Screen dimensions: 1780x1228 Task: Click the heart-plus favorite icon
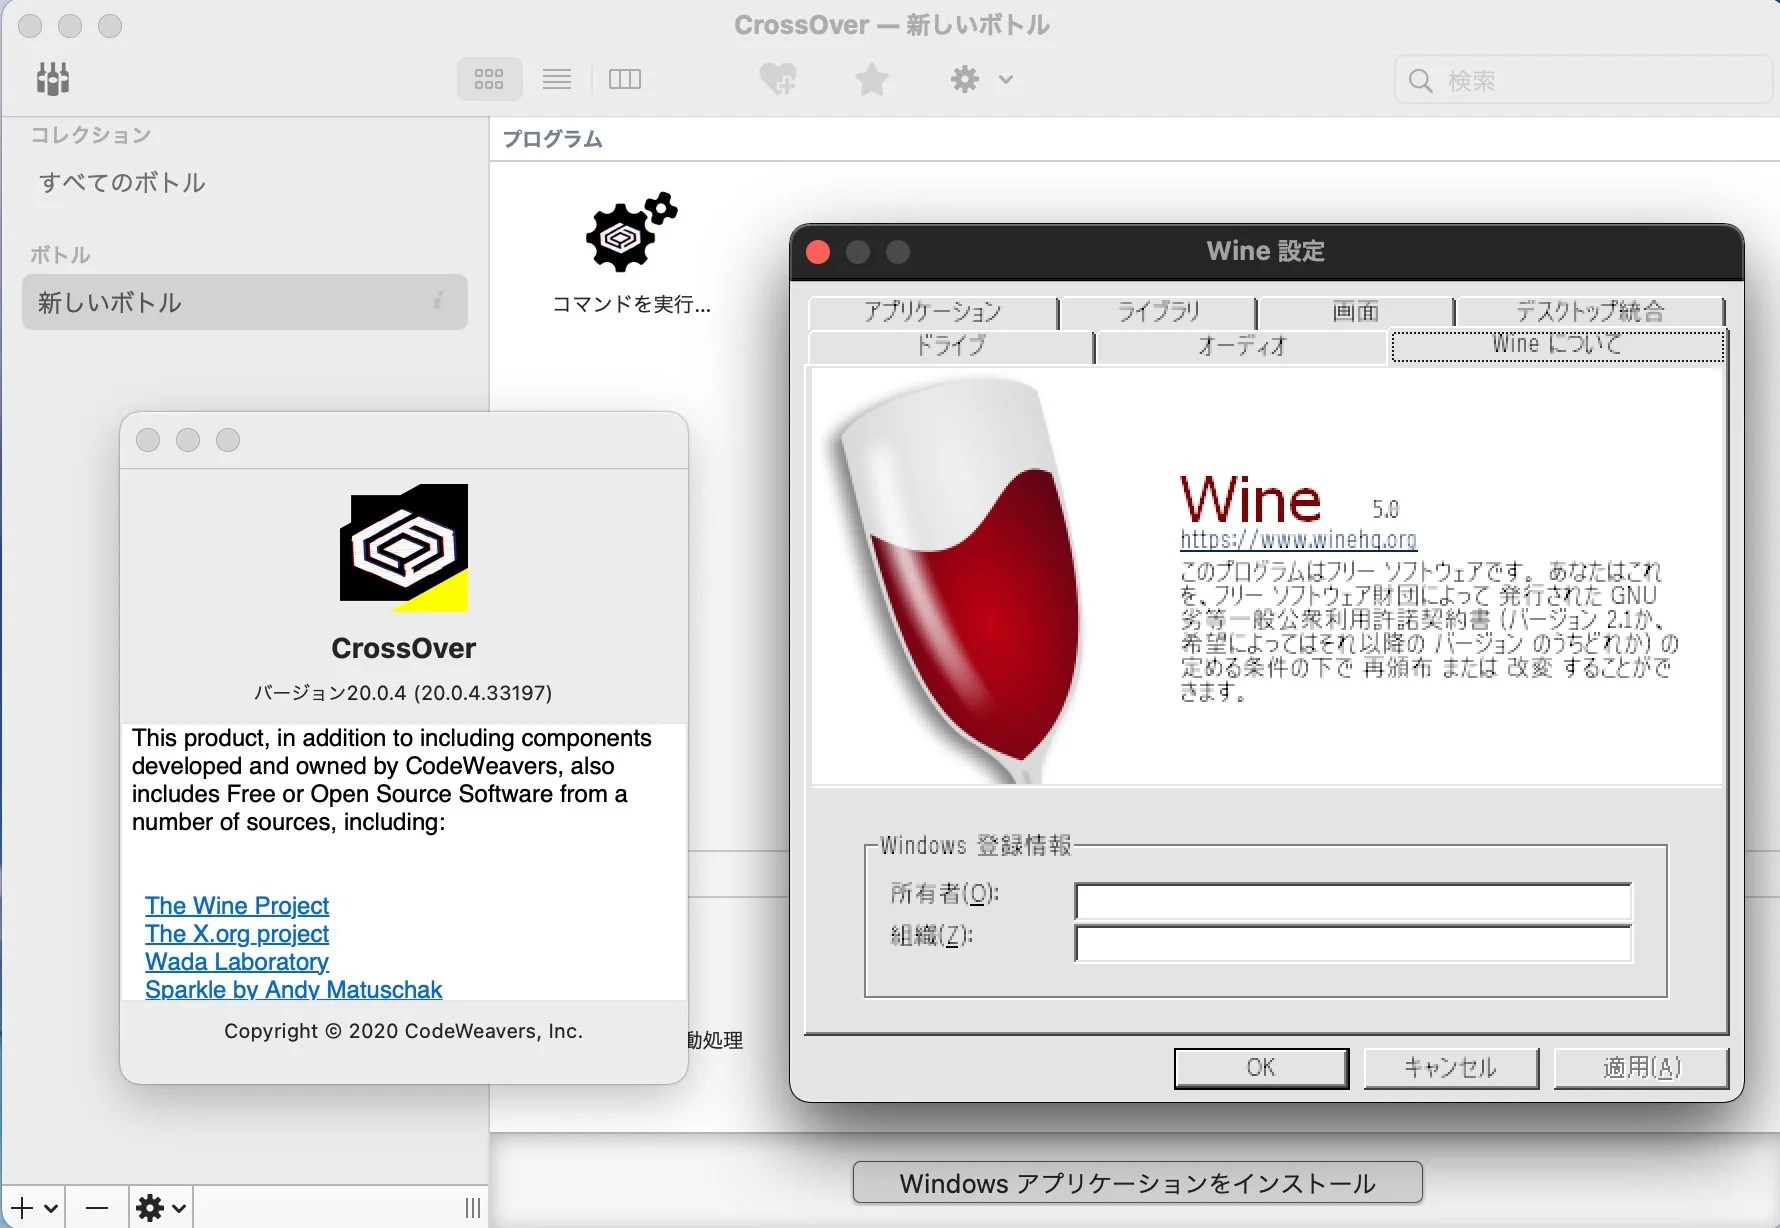[777, 79]
